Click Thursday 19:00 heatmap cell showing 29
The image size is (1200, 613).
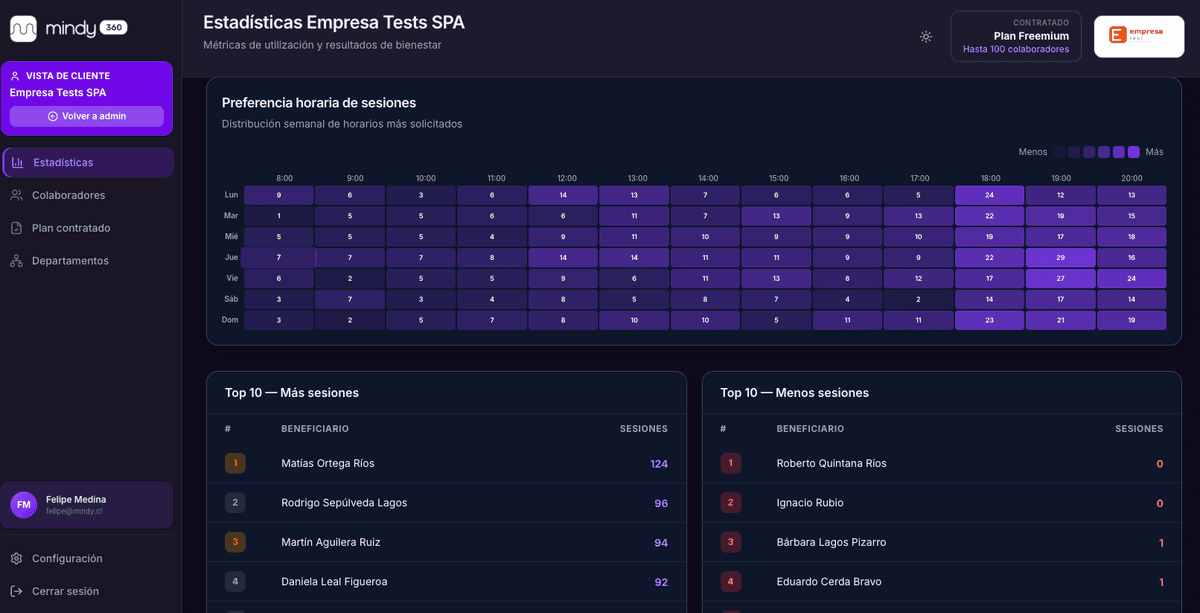tap(1060, 258)
